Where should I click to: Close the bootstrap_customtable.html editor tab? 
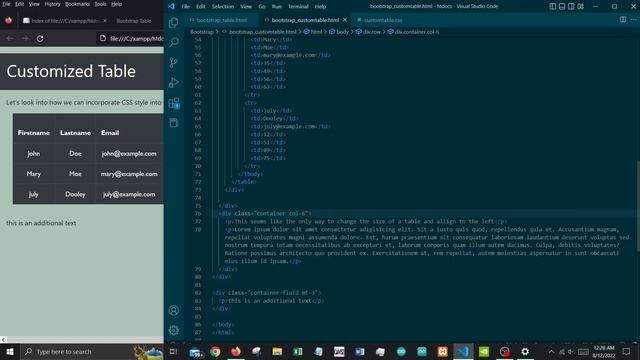(345, 20)
